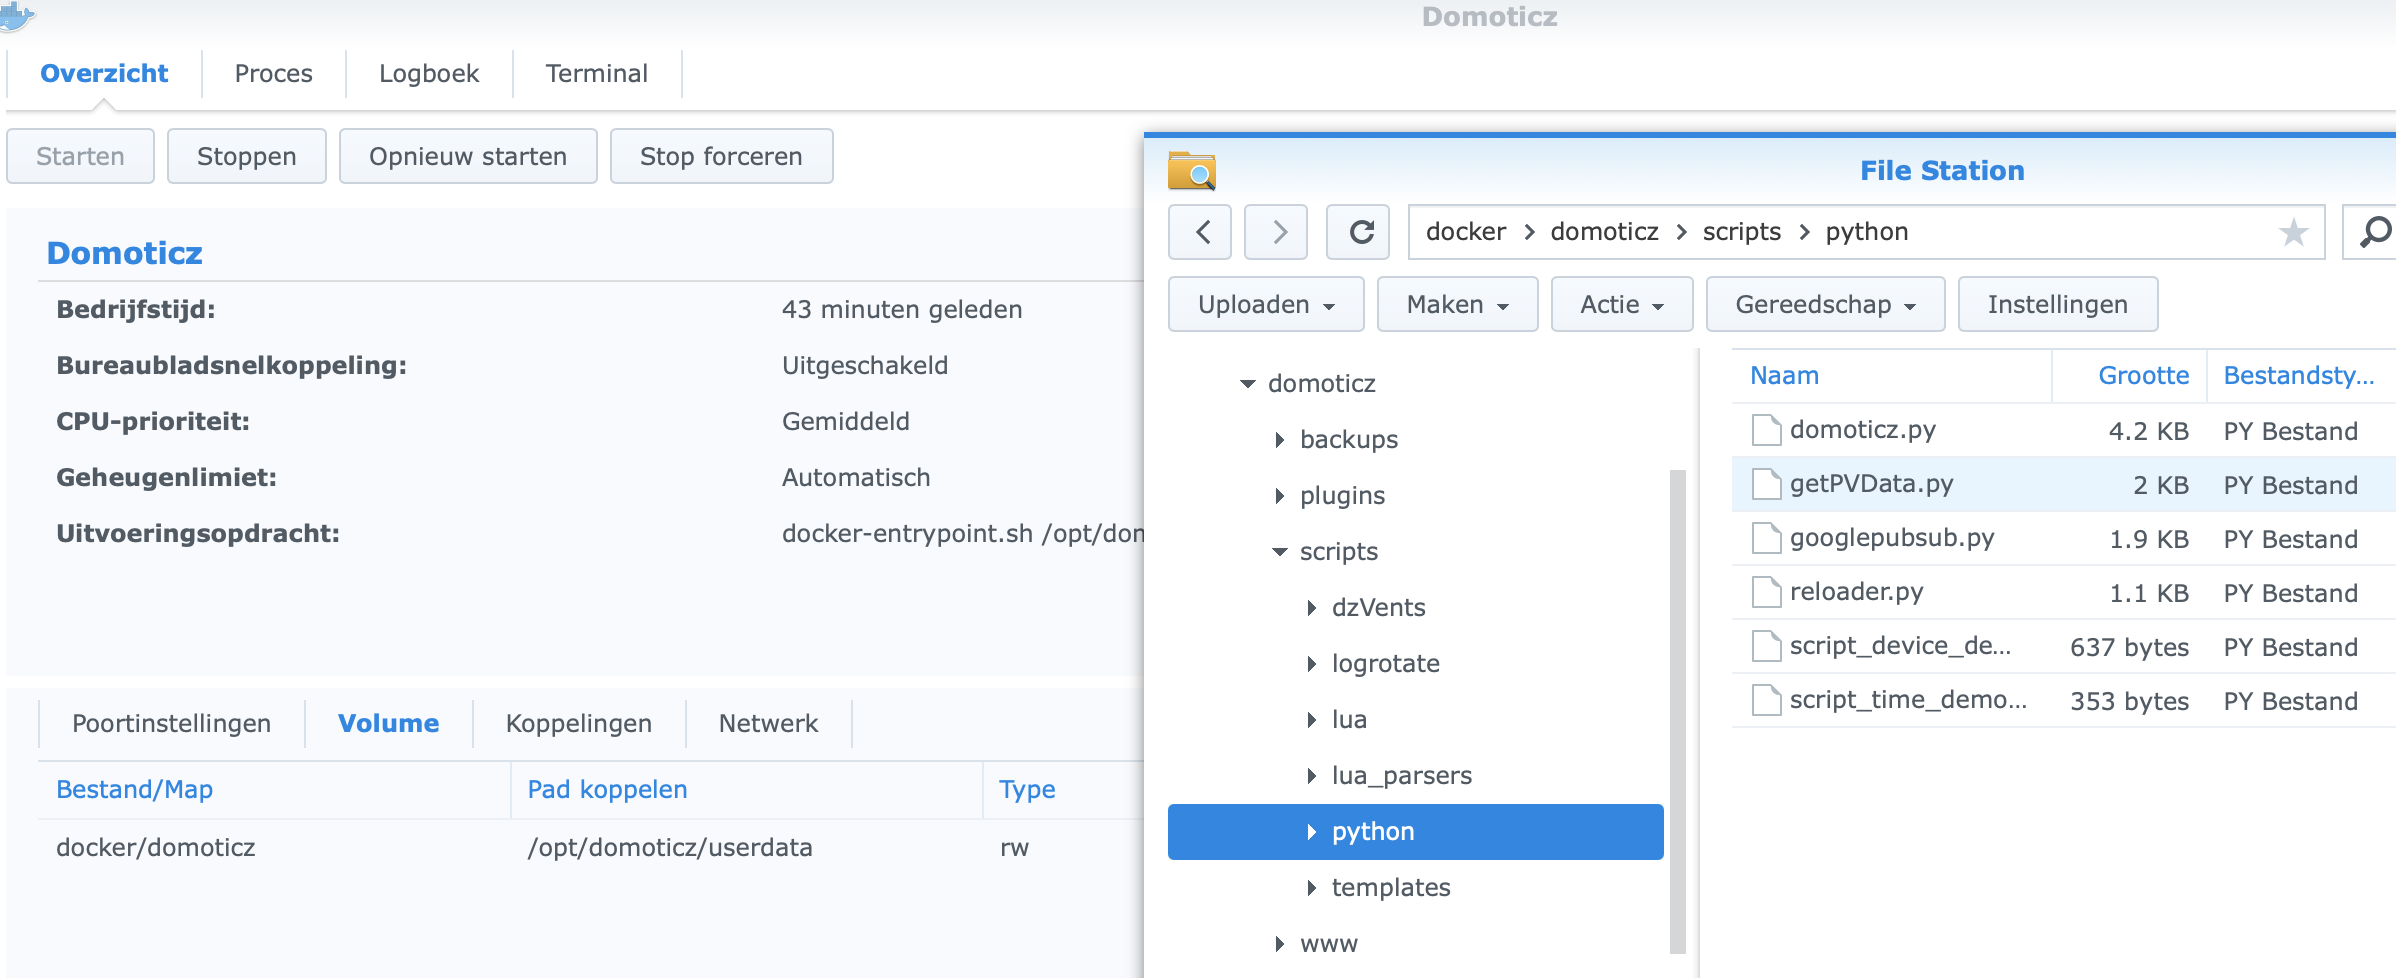Viewport: 2396px width, 978px height.
Task: Click the folder tree scrollbar
Action: coord(1677,711)
